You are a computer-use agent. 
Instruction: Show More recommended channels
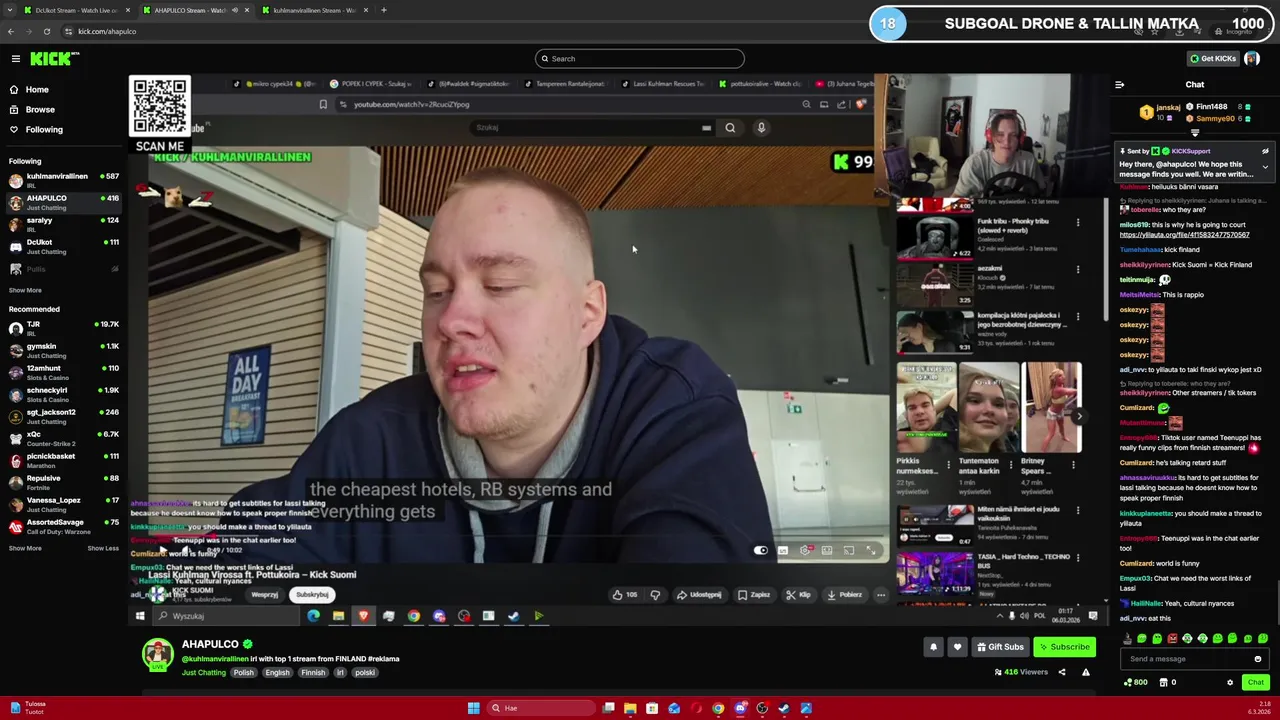coord(26,548)
